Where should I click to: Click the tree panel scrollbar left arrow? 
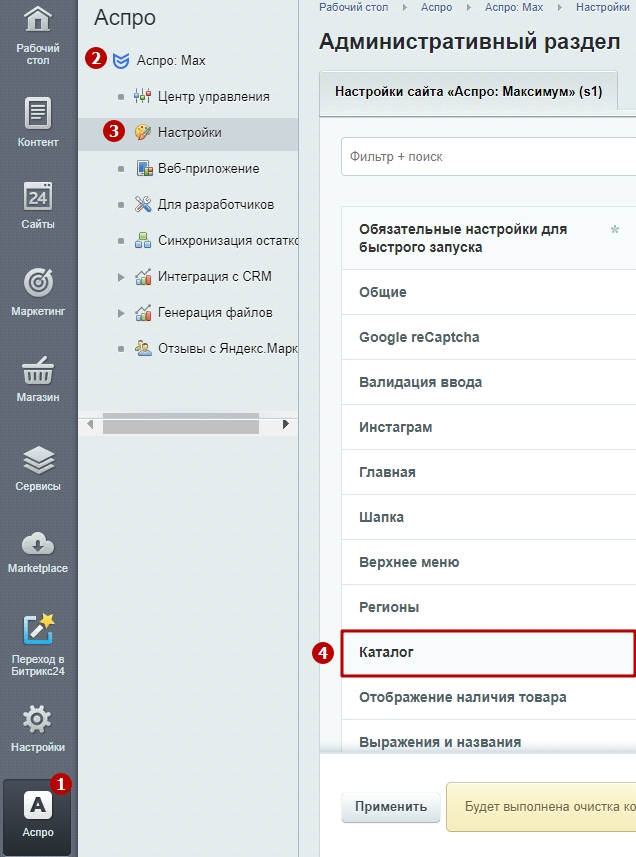point(90,424)
